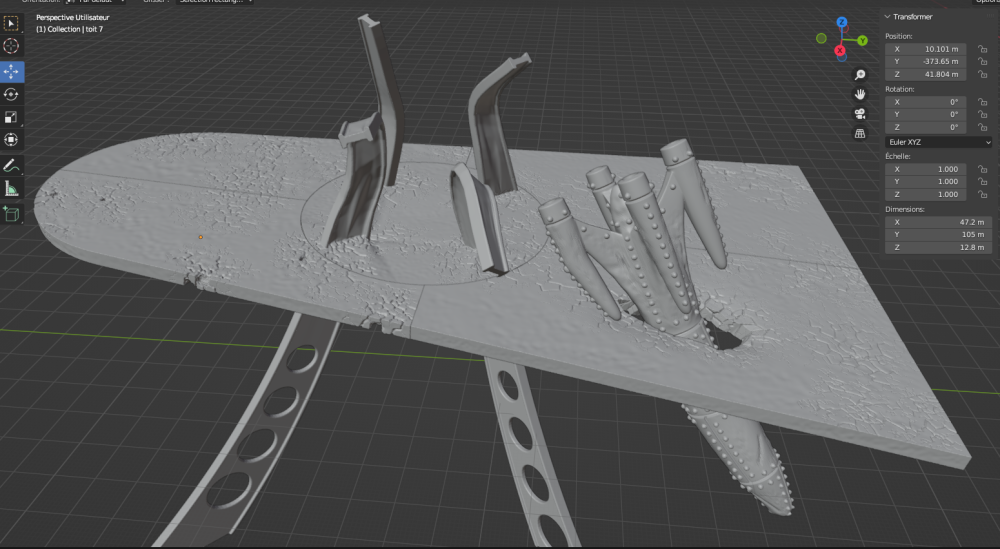Click Dimensions X field showing 47.2 m
Screen dimensions: 1000x549
tap(938, 222)
